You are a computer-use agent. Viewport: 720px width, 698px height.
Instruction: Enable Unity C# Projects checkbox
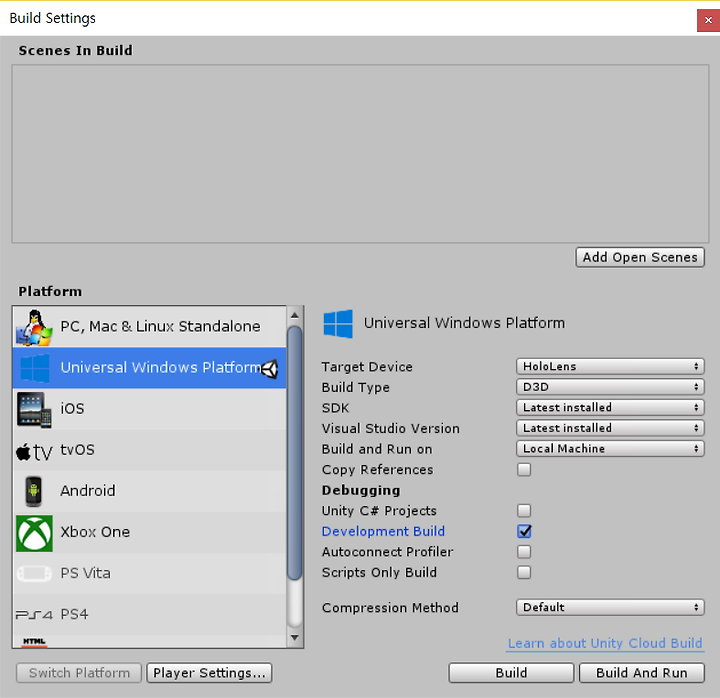(524, 510)
